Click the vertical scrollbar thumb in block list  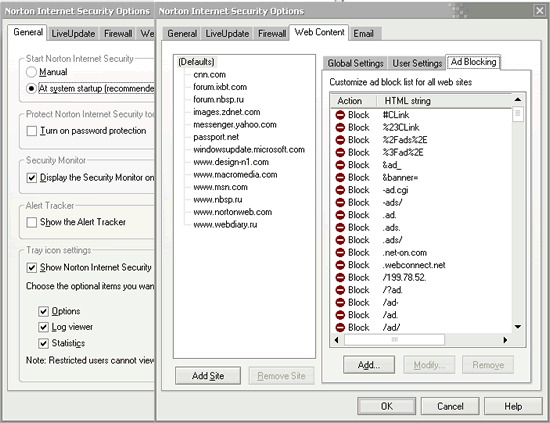click(x=518, y=114)
